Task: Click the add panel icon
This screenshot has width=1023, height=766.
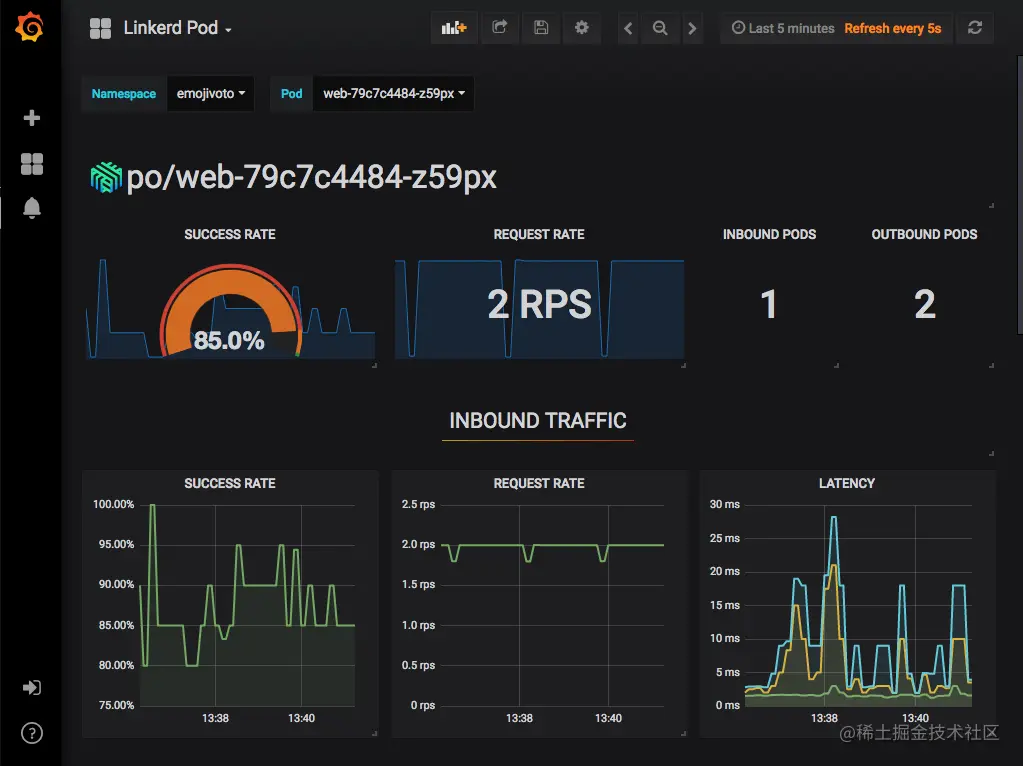Action: pyautogui.click(x=453, y=28)
